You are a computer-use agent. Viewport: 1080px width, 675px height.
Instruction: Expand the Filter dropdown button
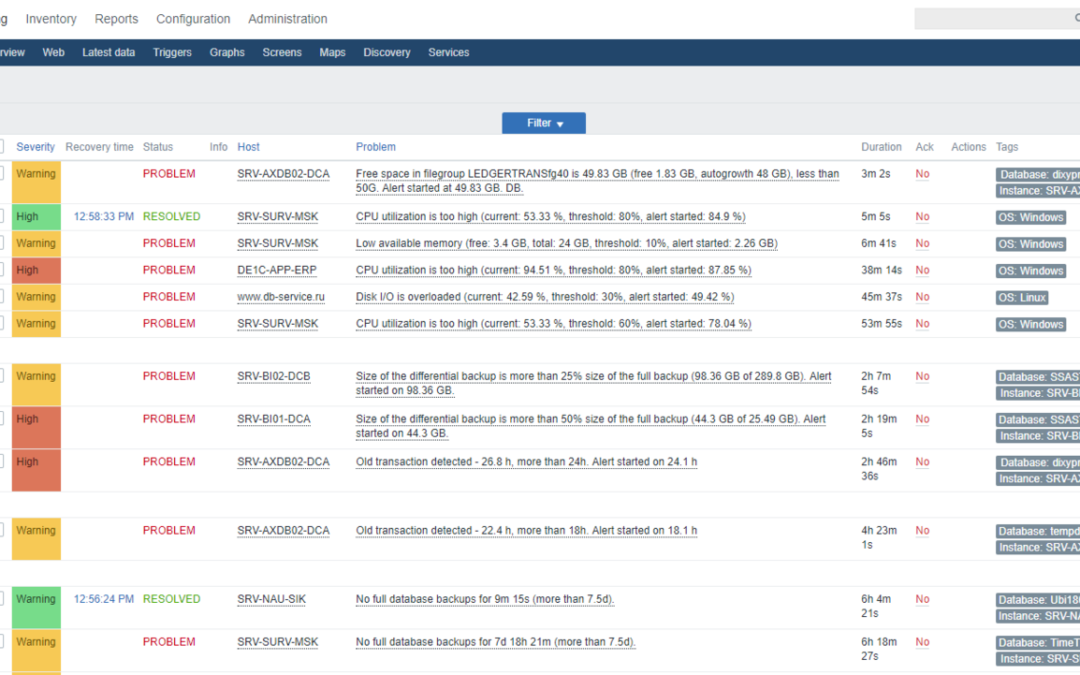point(543,123)
